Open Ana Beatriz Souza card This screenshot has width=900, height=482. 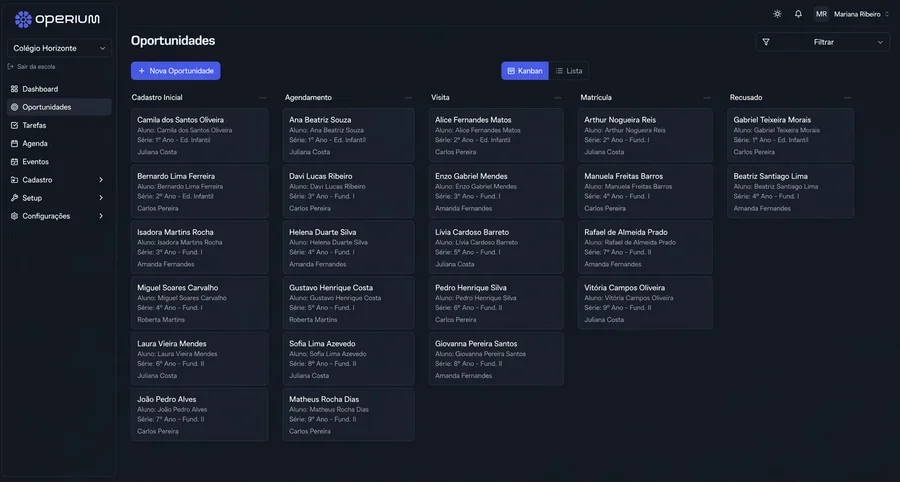tap(348, 135)
